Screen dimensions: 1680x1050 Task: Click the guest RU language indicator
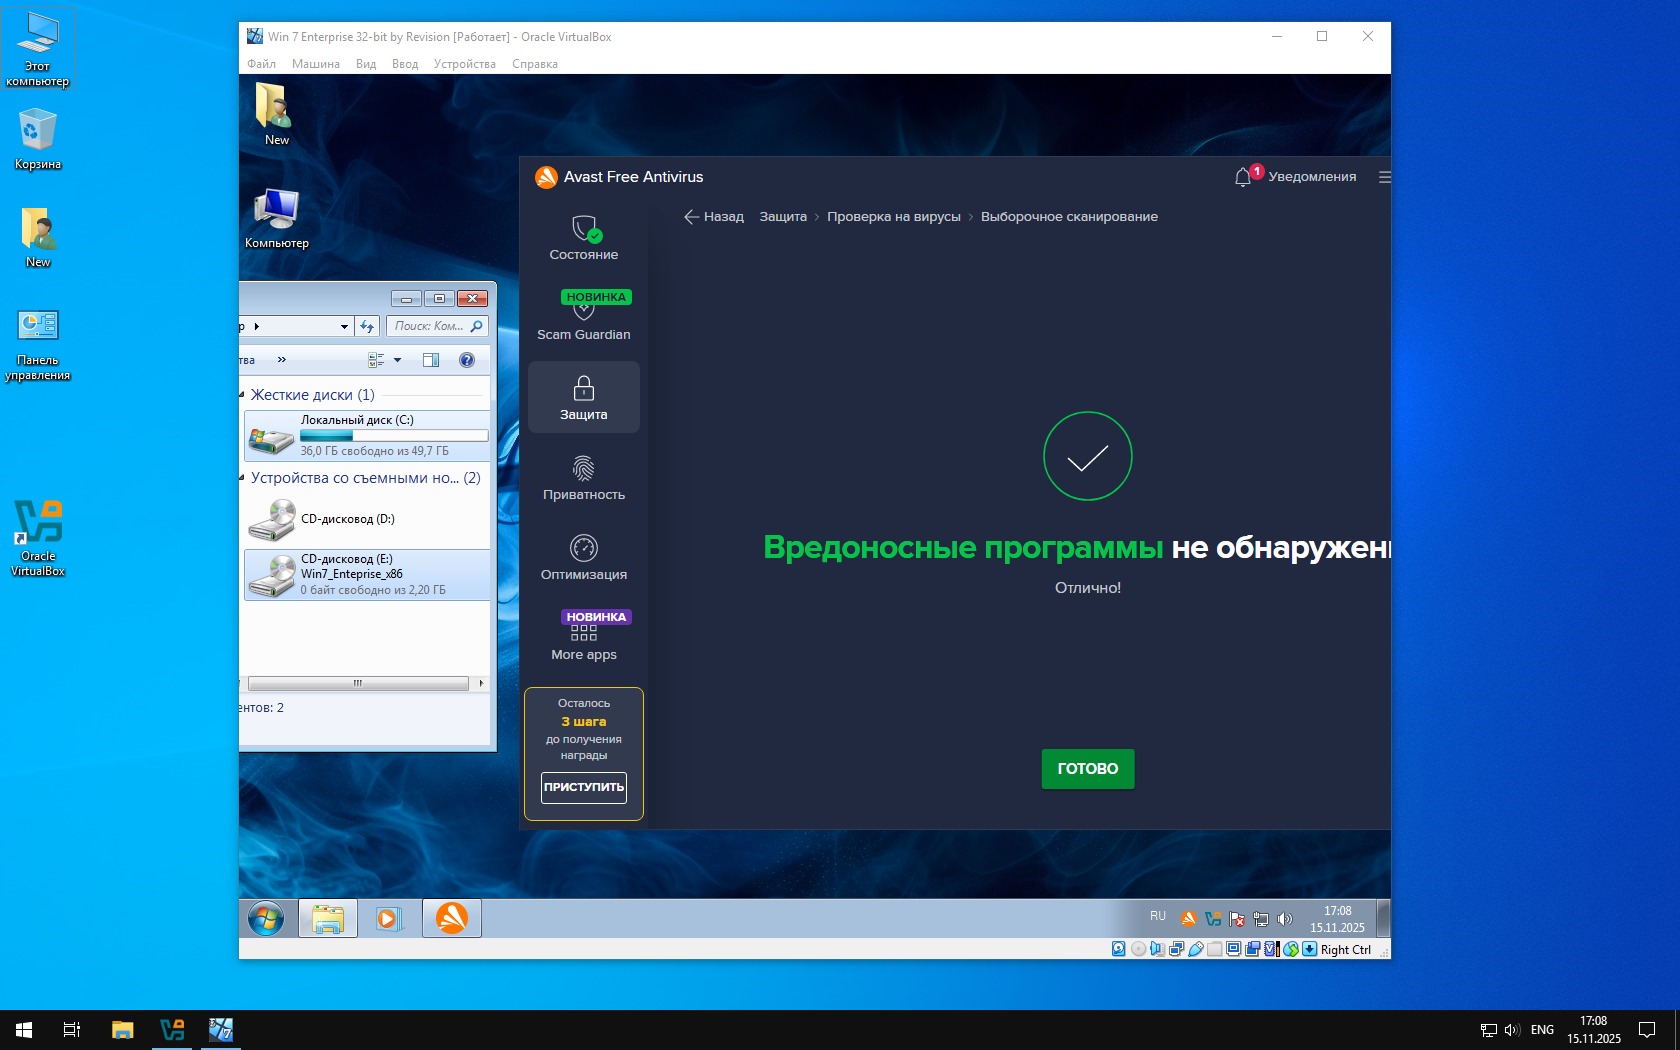[1158, 916]
